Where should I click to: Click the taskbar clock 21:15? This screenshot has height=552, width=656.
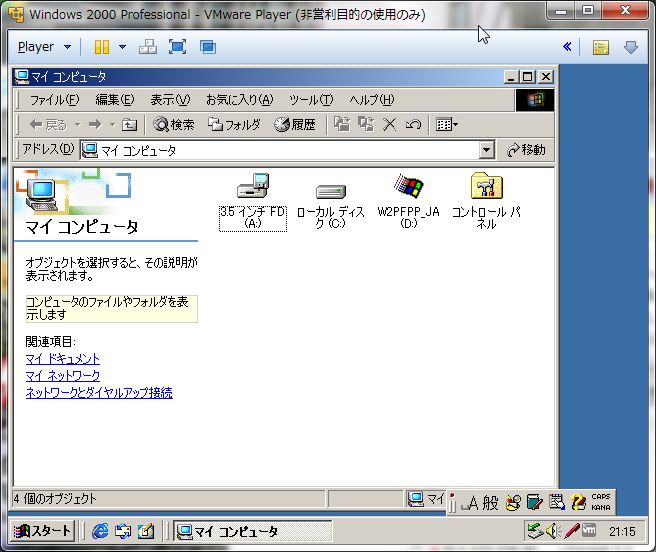[622, 531]
